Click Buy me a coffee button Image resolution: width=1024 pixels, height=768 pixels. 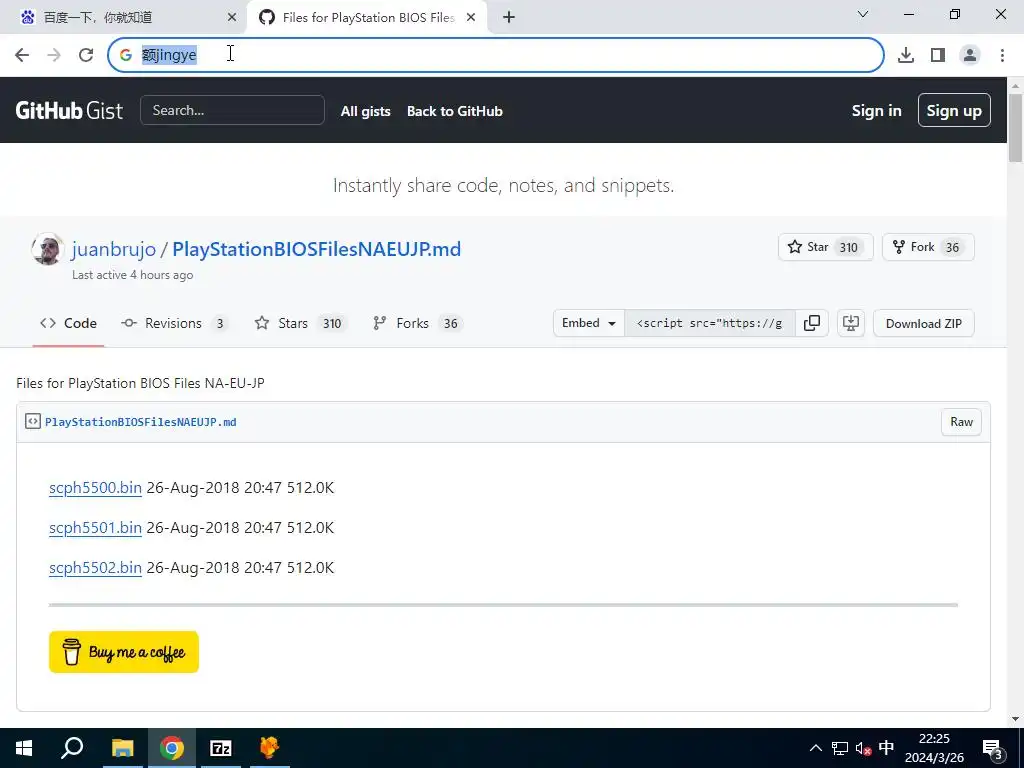point(124,652)
